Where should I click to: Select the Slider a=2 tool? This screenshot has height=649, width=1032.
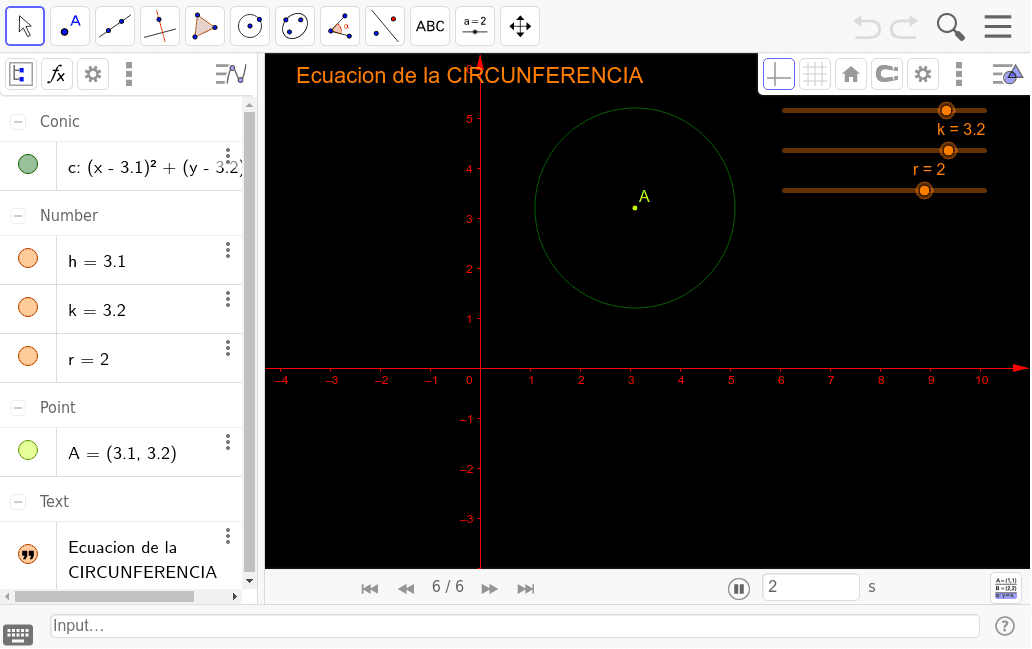(475, 26)
